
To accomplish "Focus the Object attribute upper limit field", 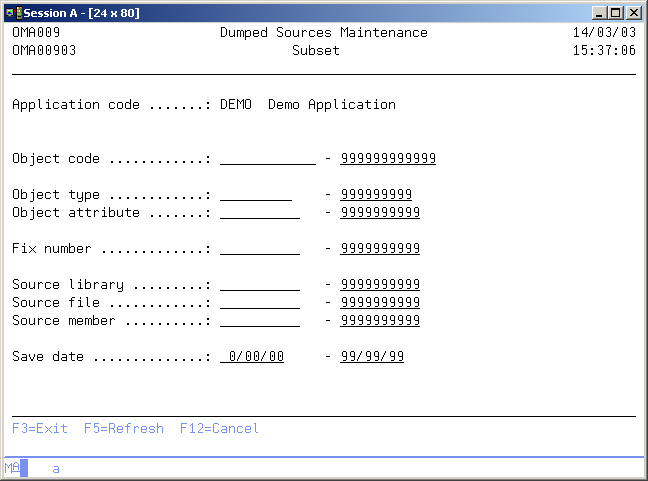I will pos(380,212).
